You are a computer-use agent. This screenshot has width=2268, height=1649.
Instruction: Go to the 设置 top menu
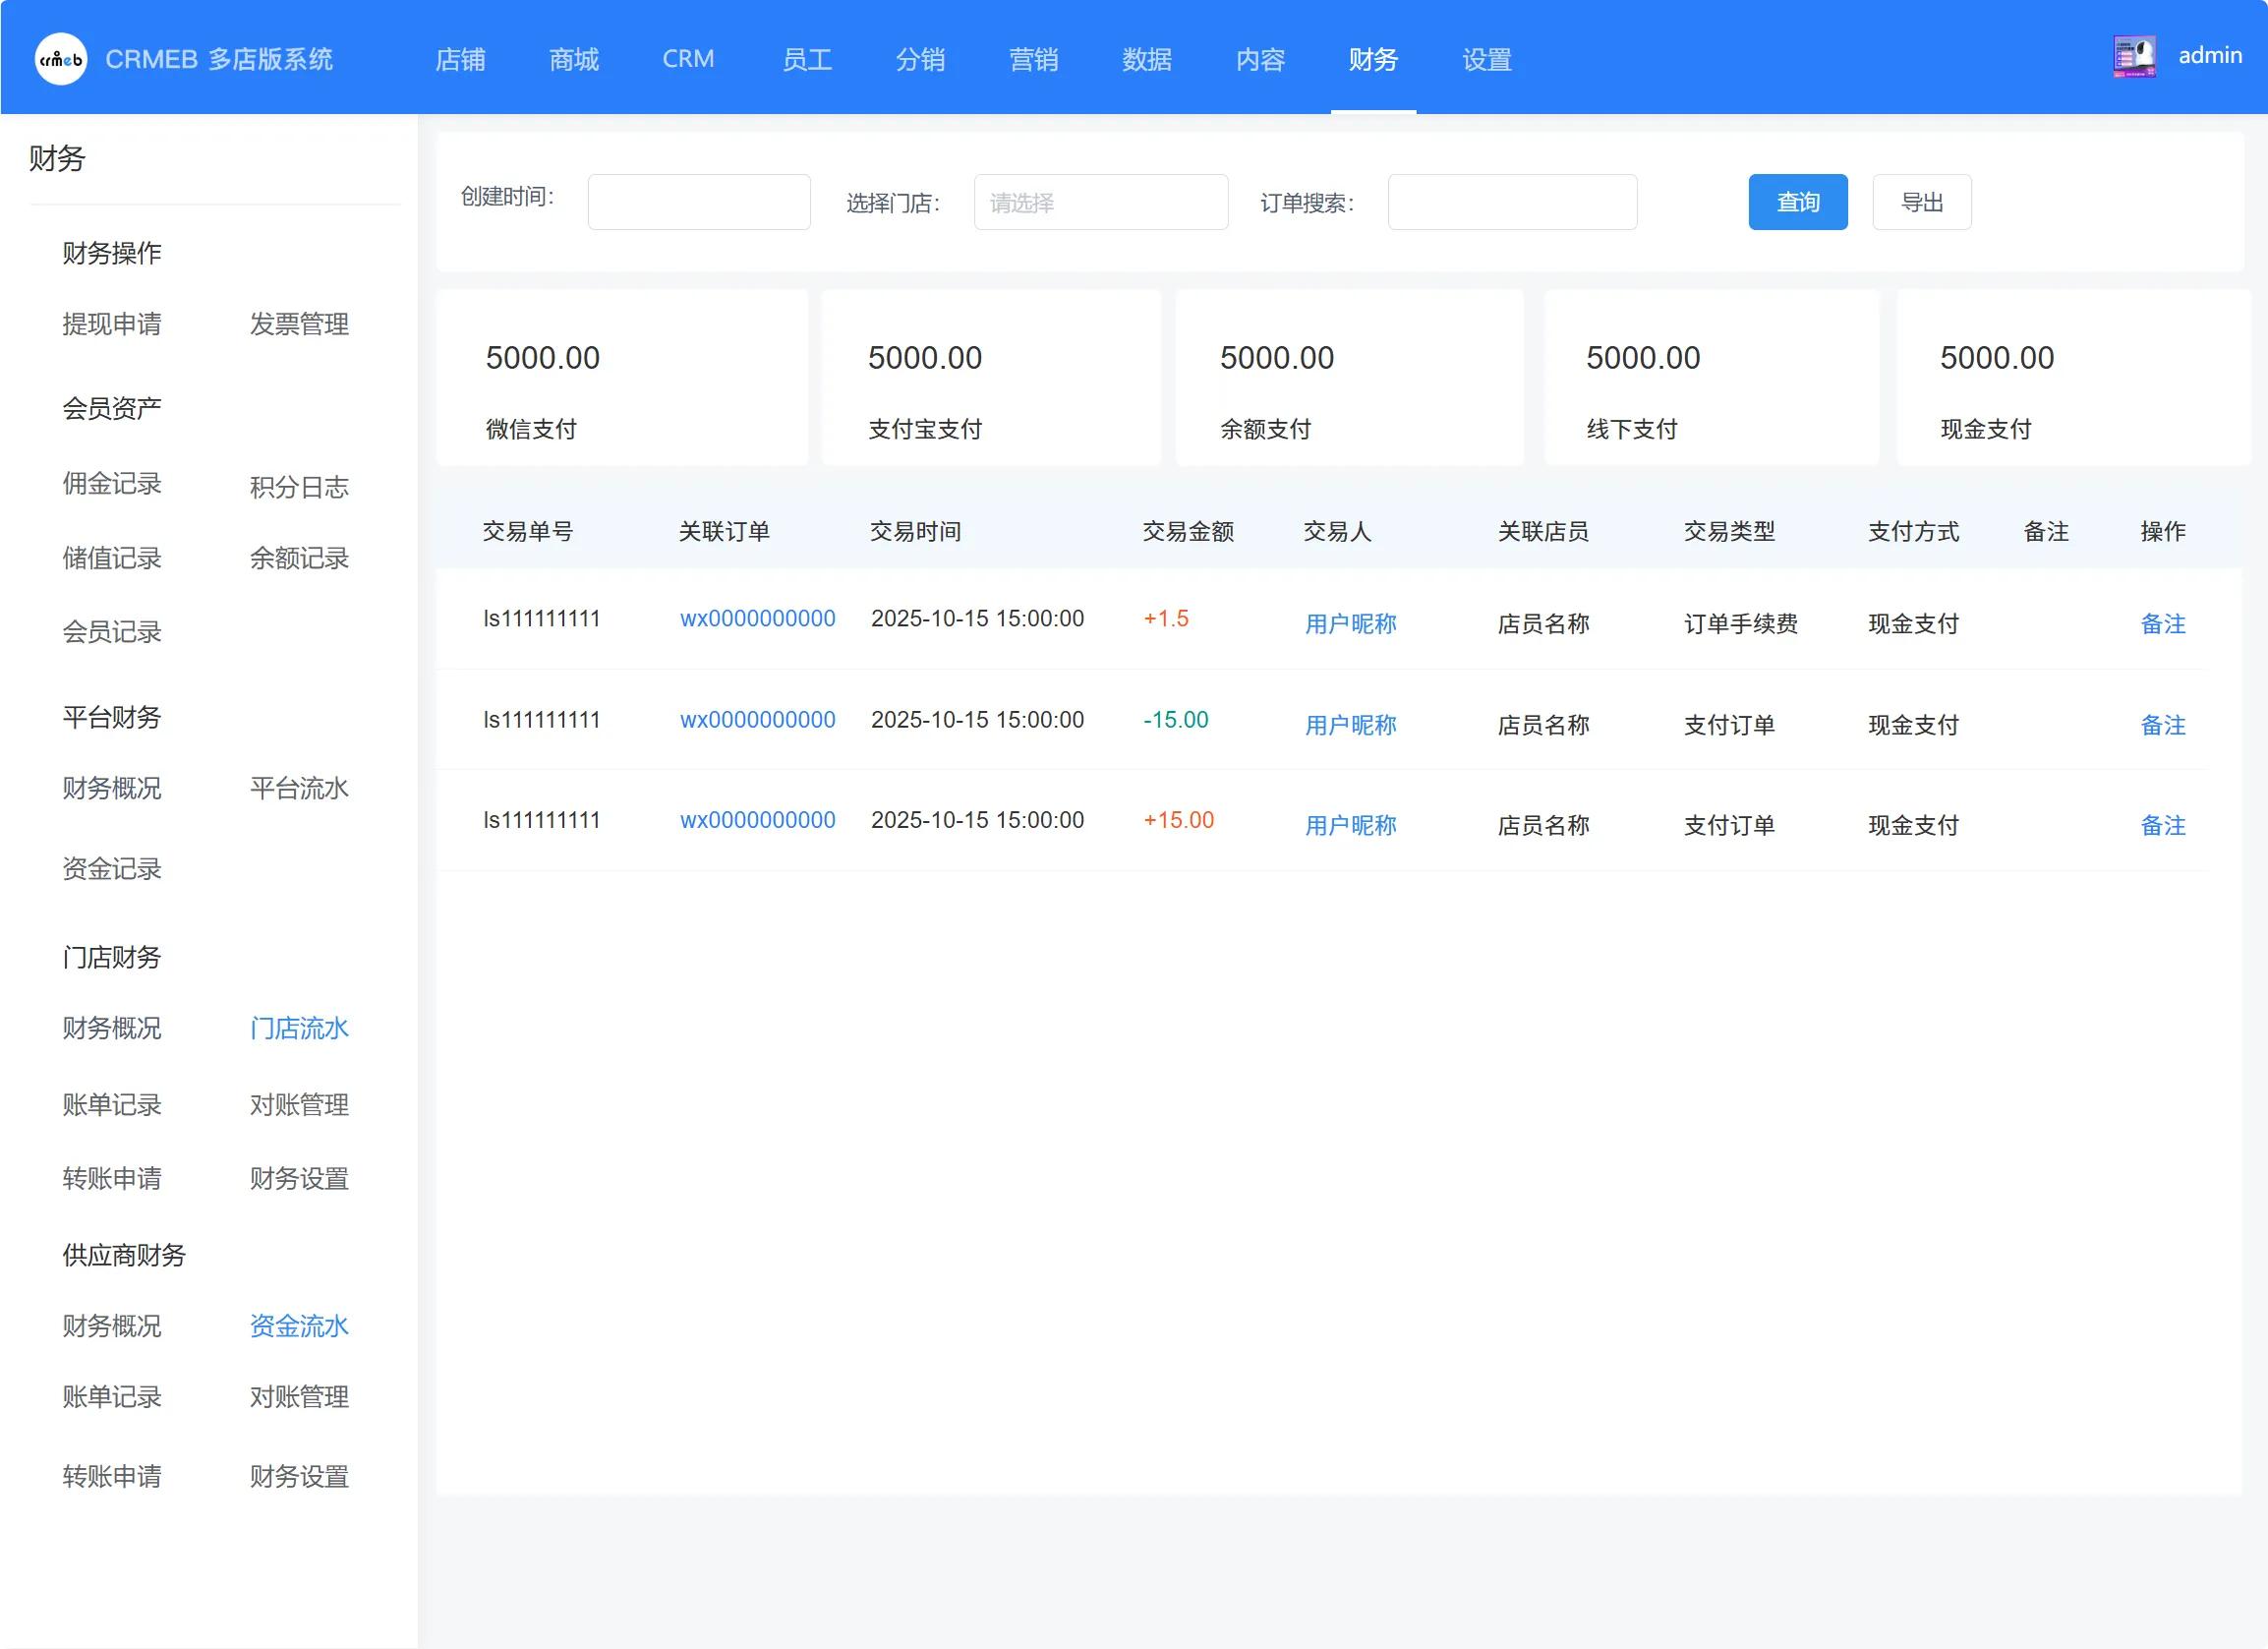[x=1486, y=59]
